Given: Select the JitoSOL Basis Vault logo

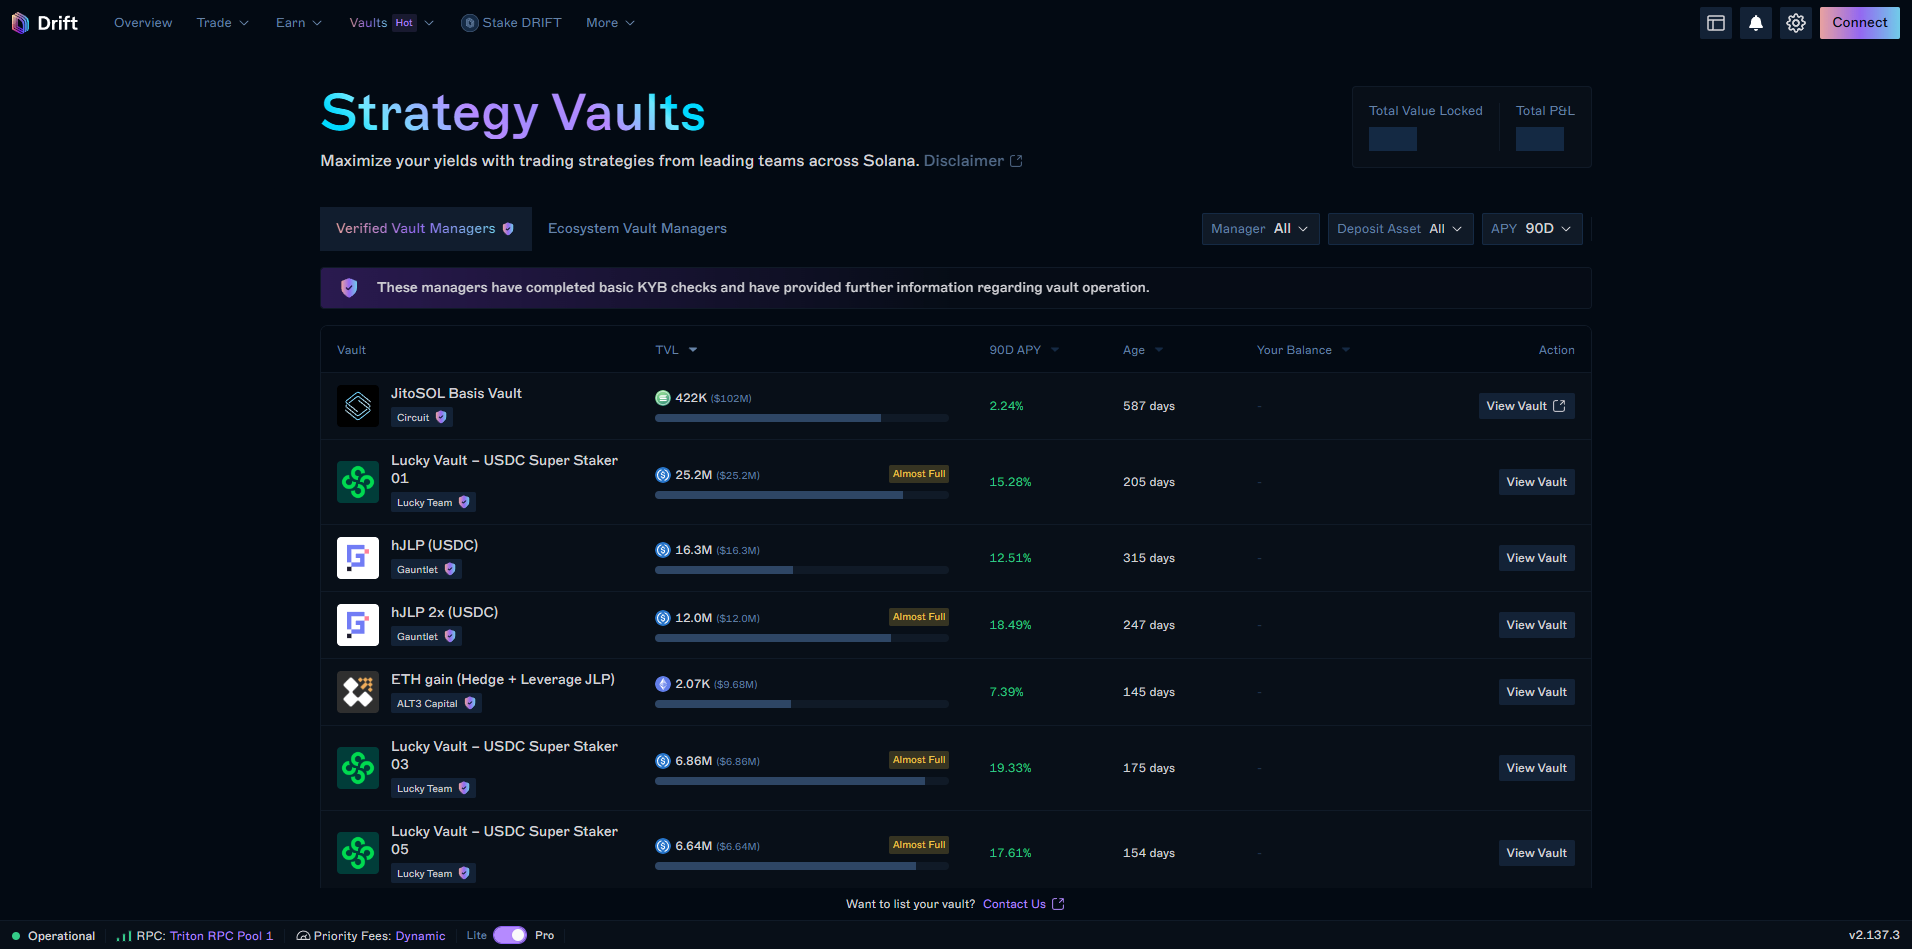Looking at the screenshot, I should pos(357,405).
